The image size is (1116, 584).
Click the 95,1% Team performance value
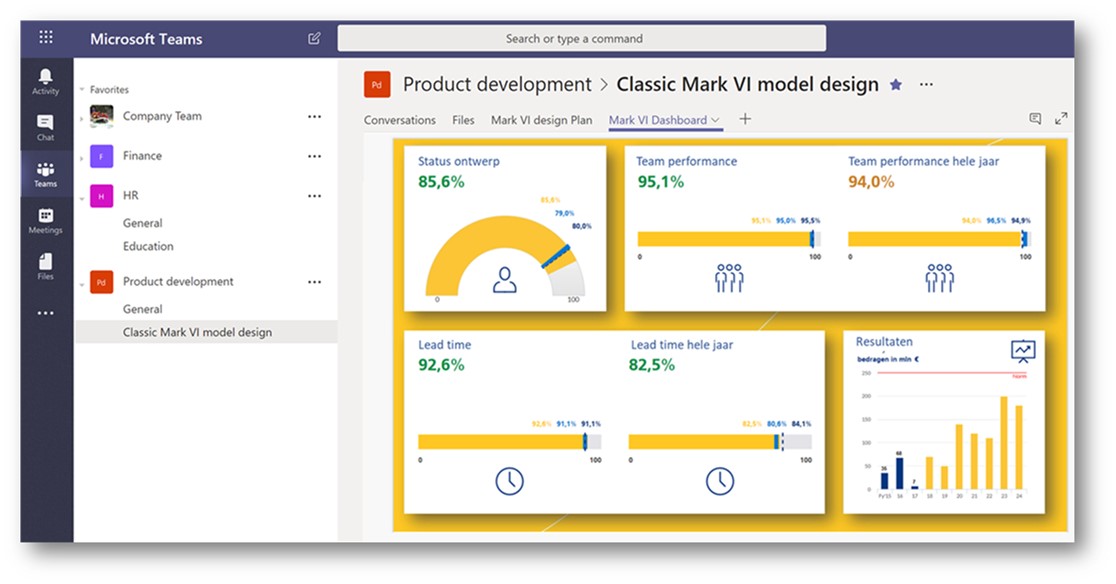click(660, 182)
